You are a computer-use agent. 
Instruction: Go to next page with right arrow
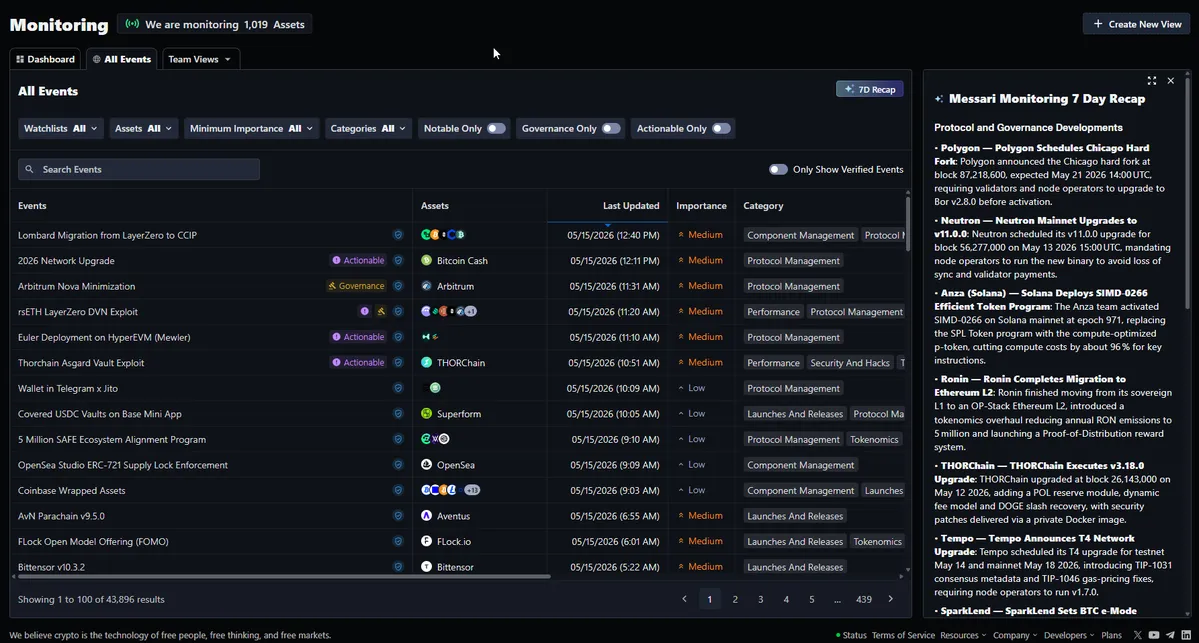point(890,599)
